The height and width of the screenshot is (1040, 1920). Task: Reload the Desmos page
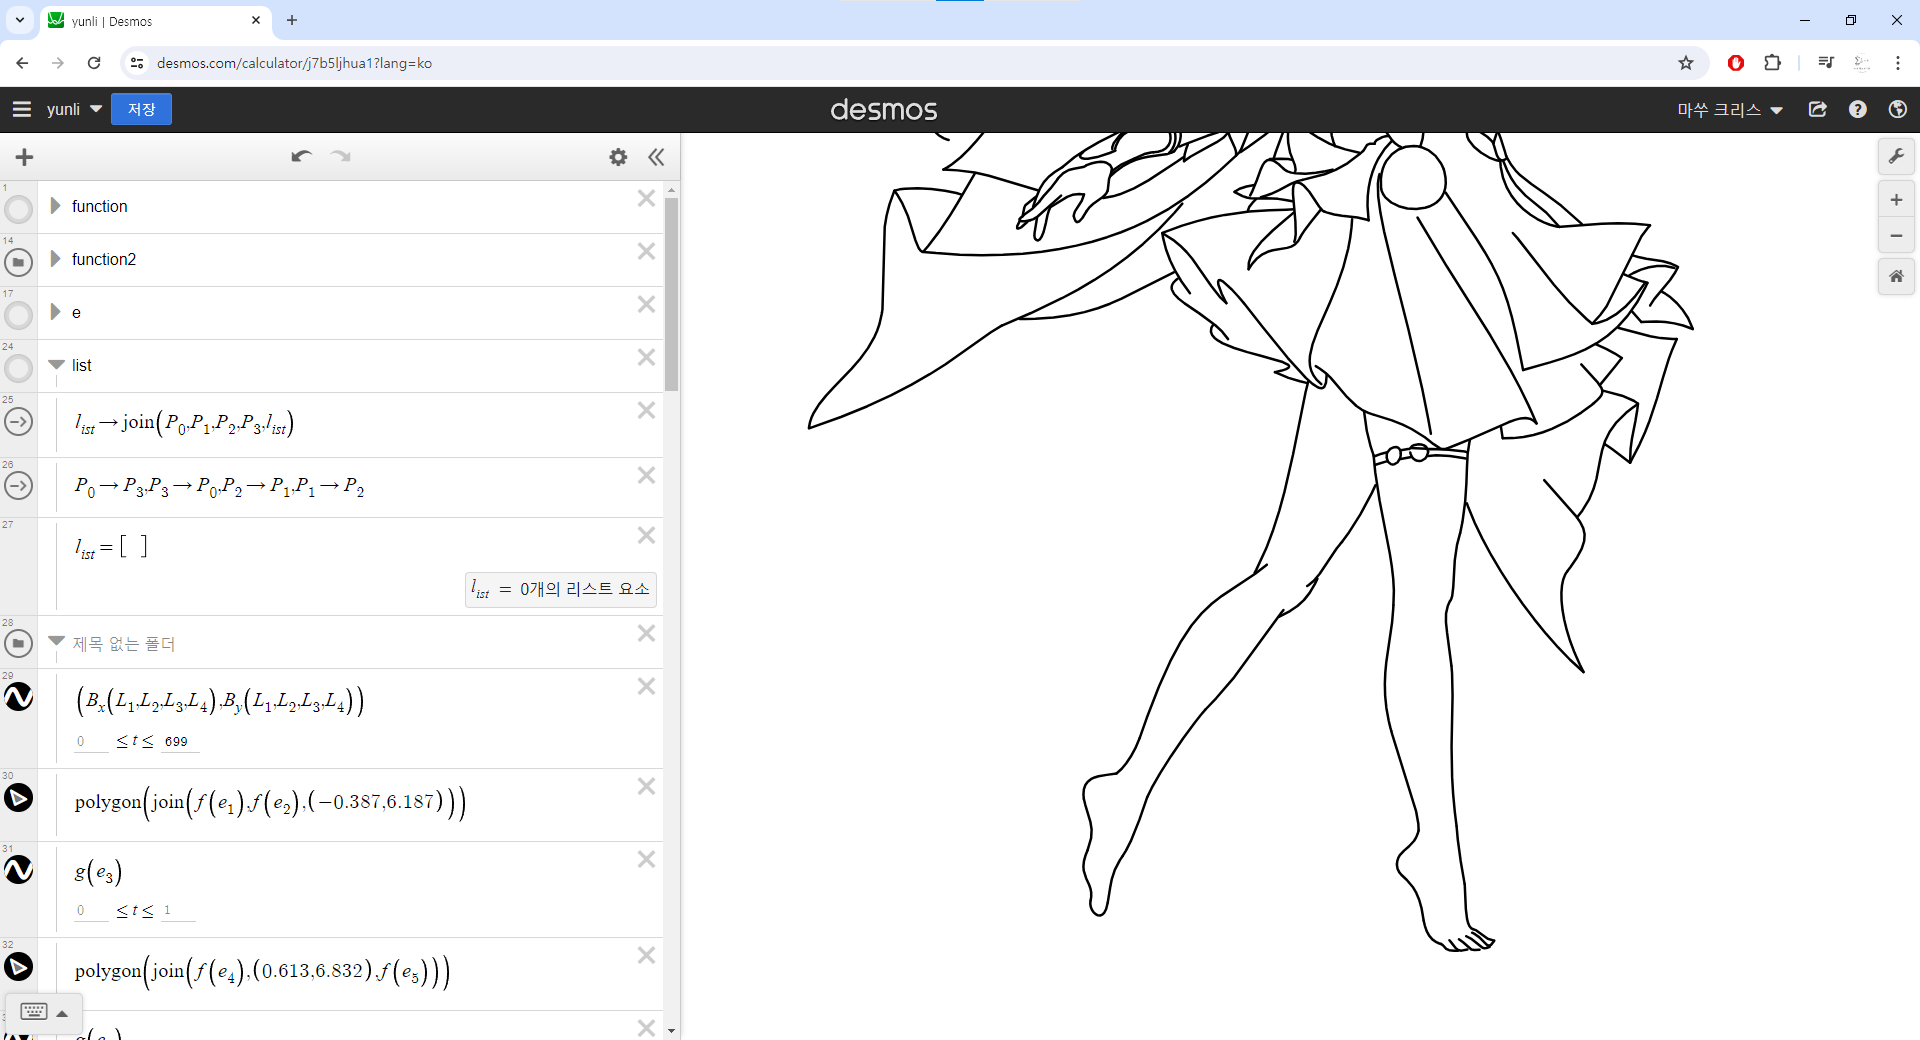(x=94, y=63)
